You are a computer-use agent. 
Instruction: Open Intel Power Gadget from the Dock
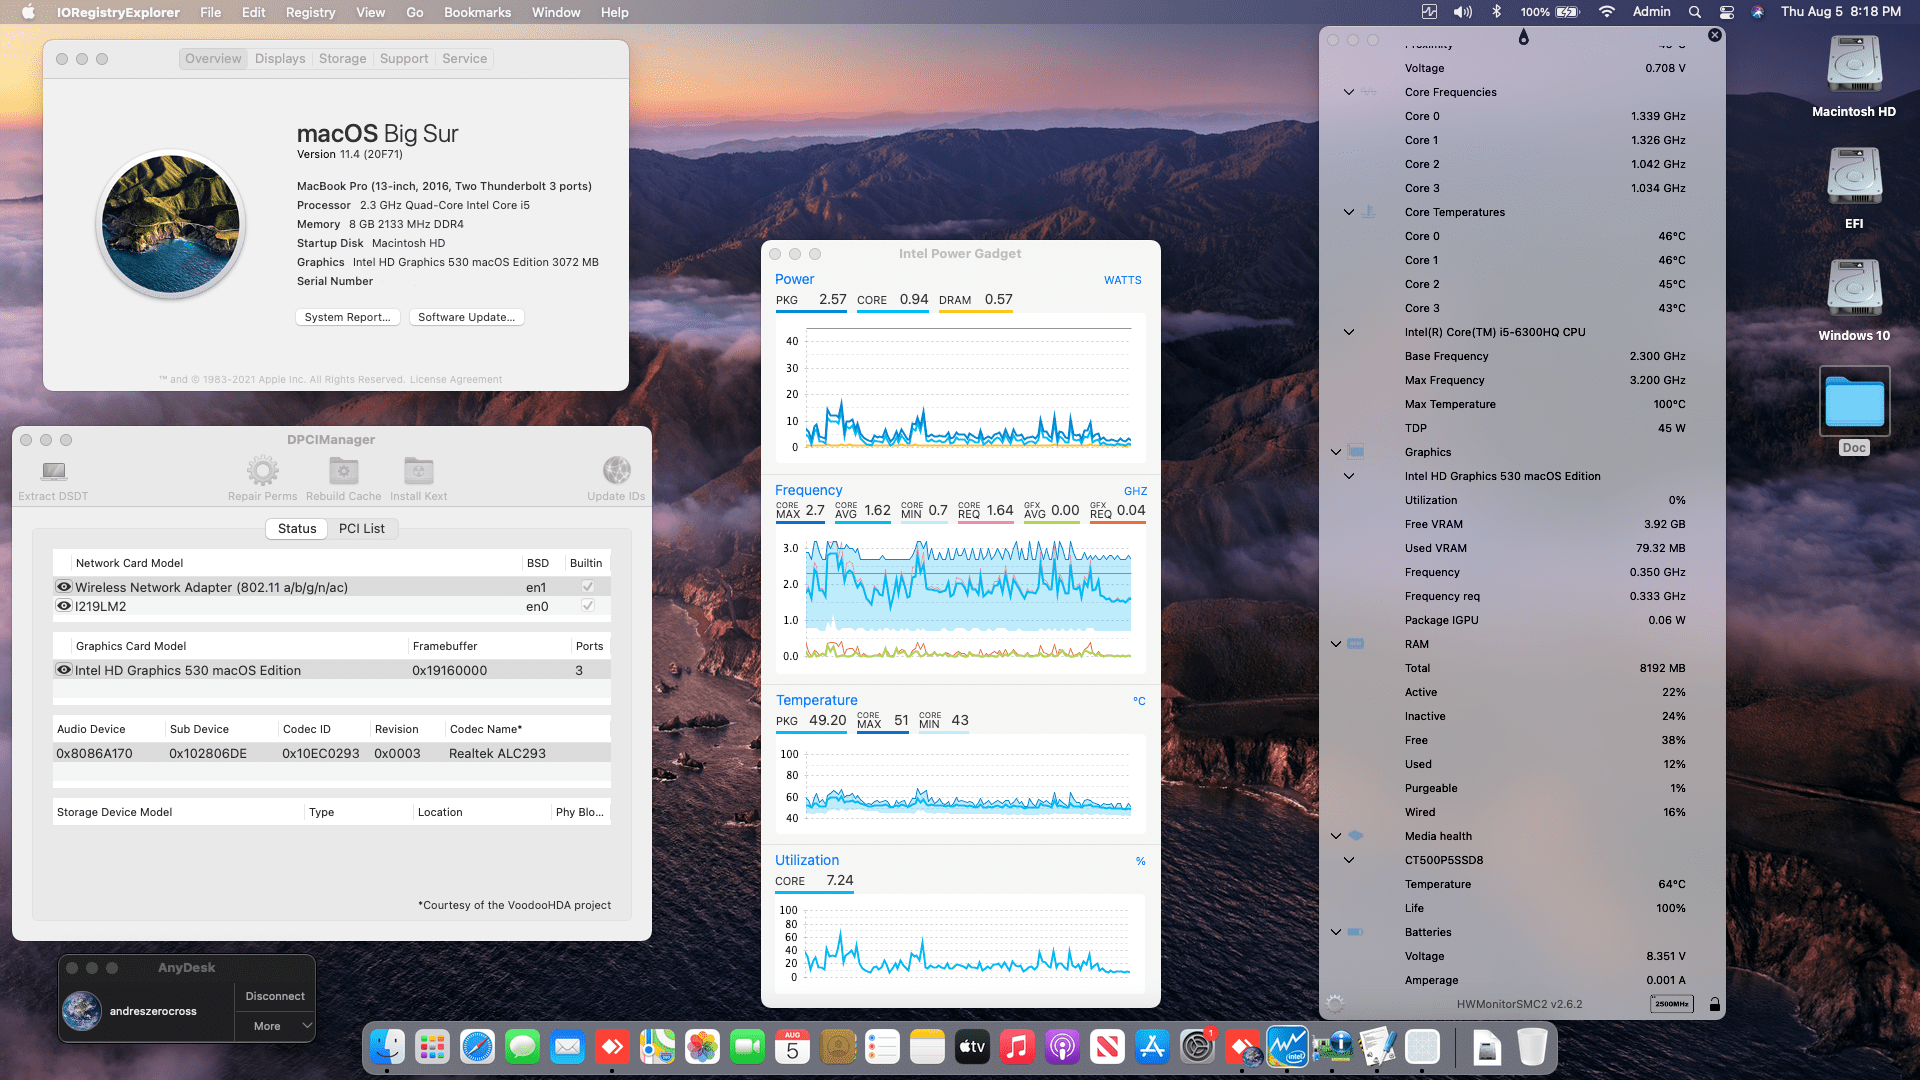(1287, 1047)
